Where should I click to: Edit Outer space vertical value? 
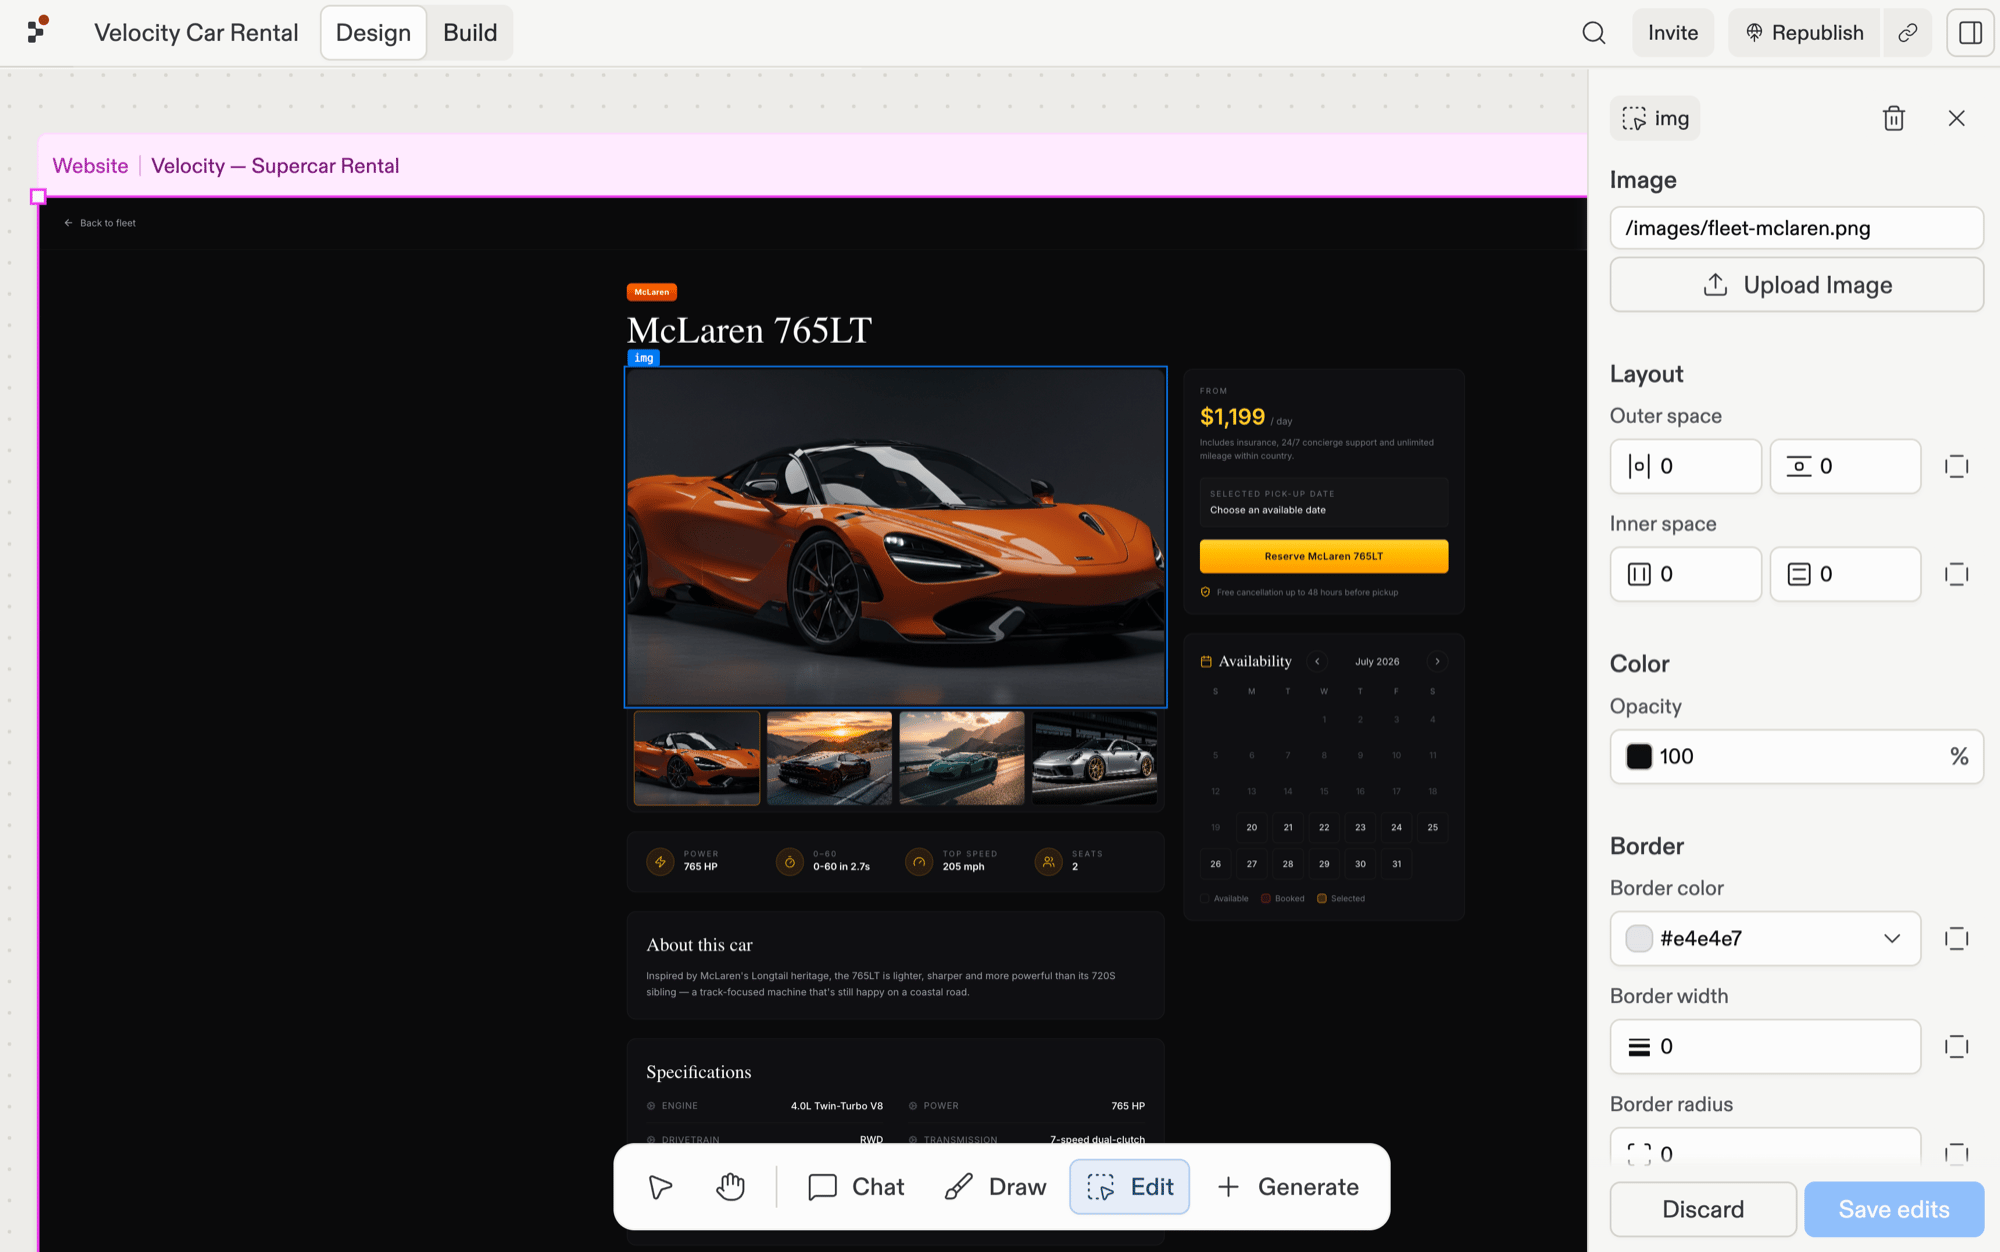pyautogui.click(x=1845, y=466)
